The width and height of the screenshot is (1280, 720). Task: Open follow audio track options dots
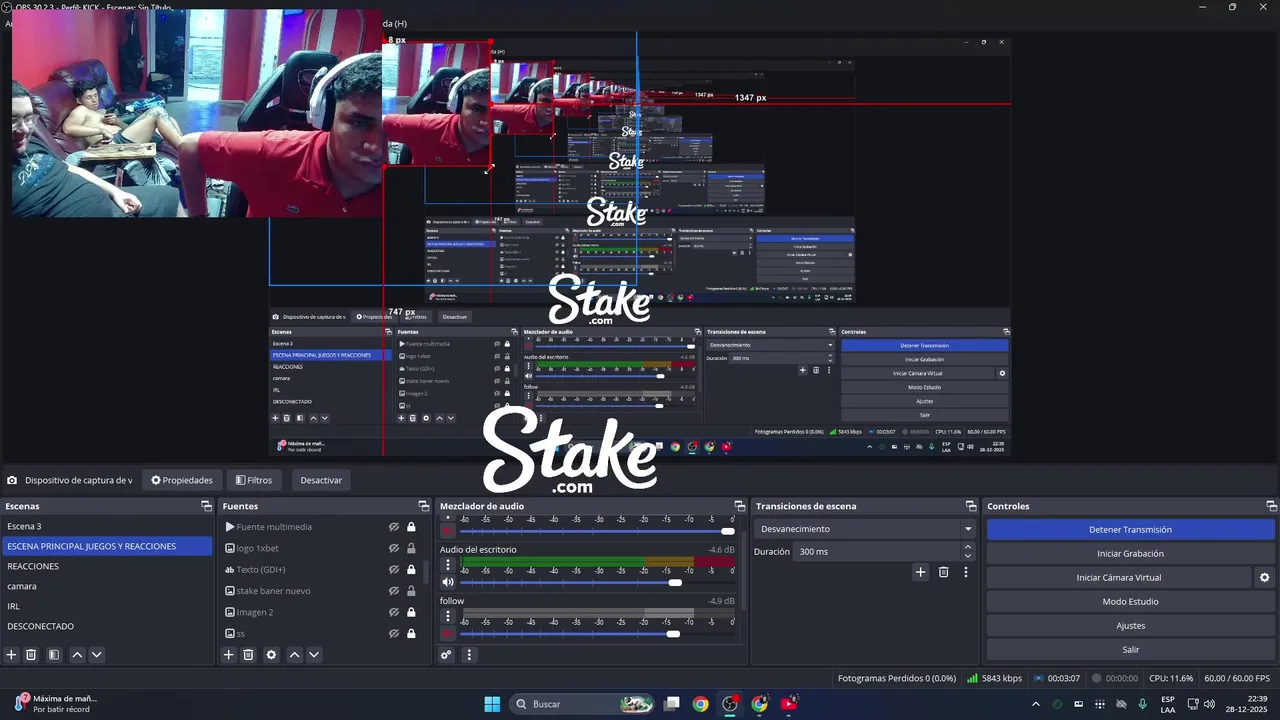point(448,616)
